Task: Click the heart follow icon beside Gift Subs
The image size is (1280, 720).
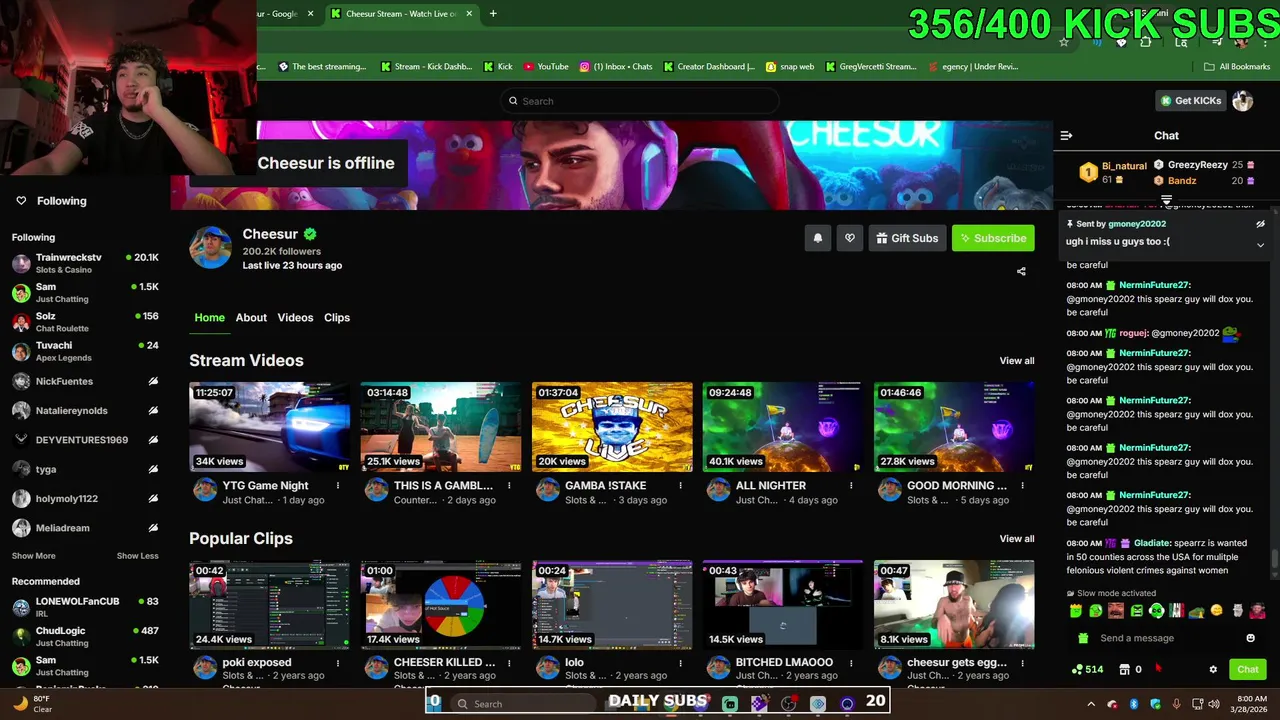Action: pyautogui.click(x=850, y=238)
